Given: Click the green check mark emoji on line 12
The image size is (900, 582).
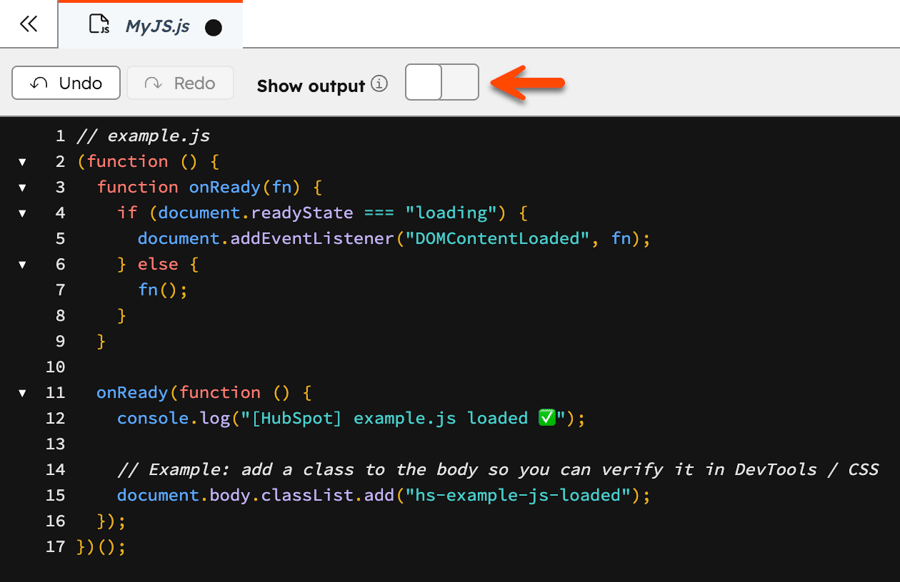Looking at the screenshot, I should pos(547,417).
